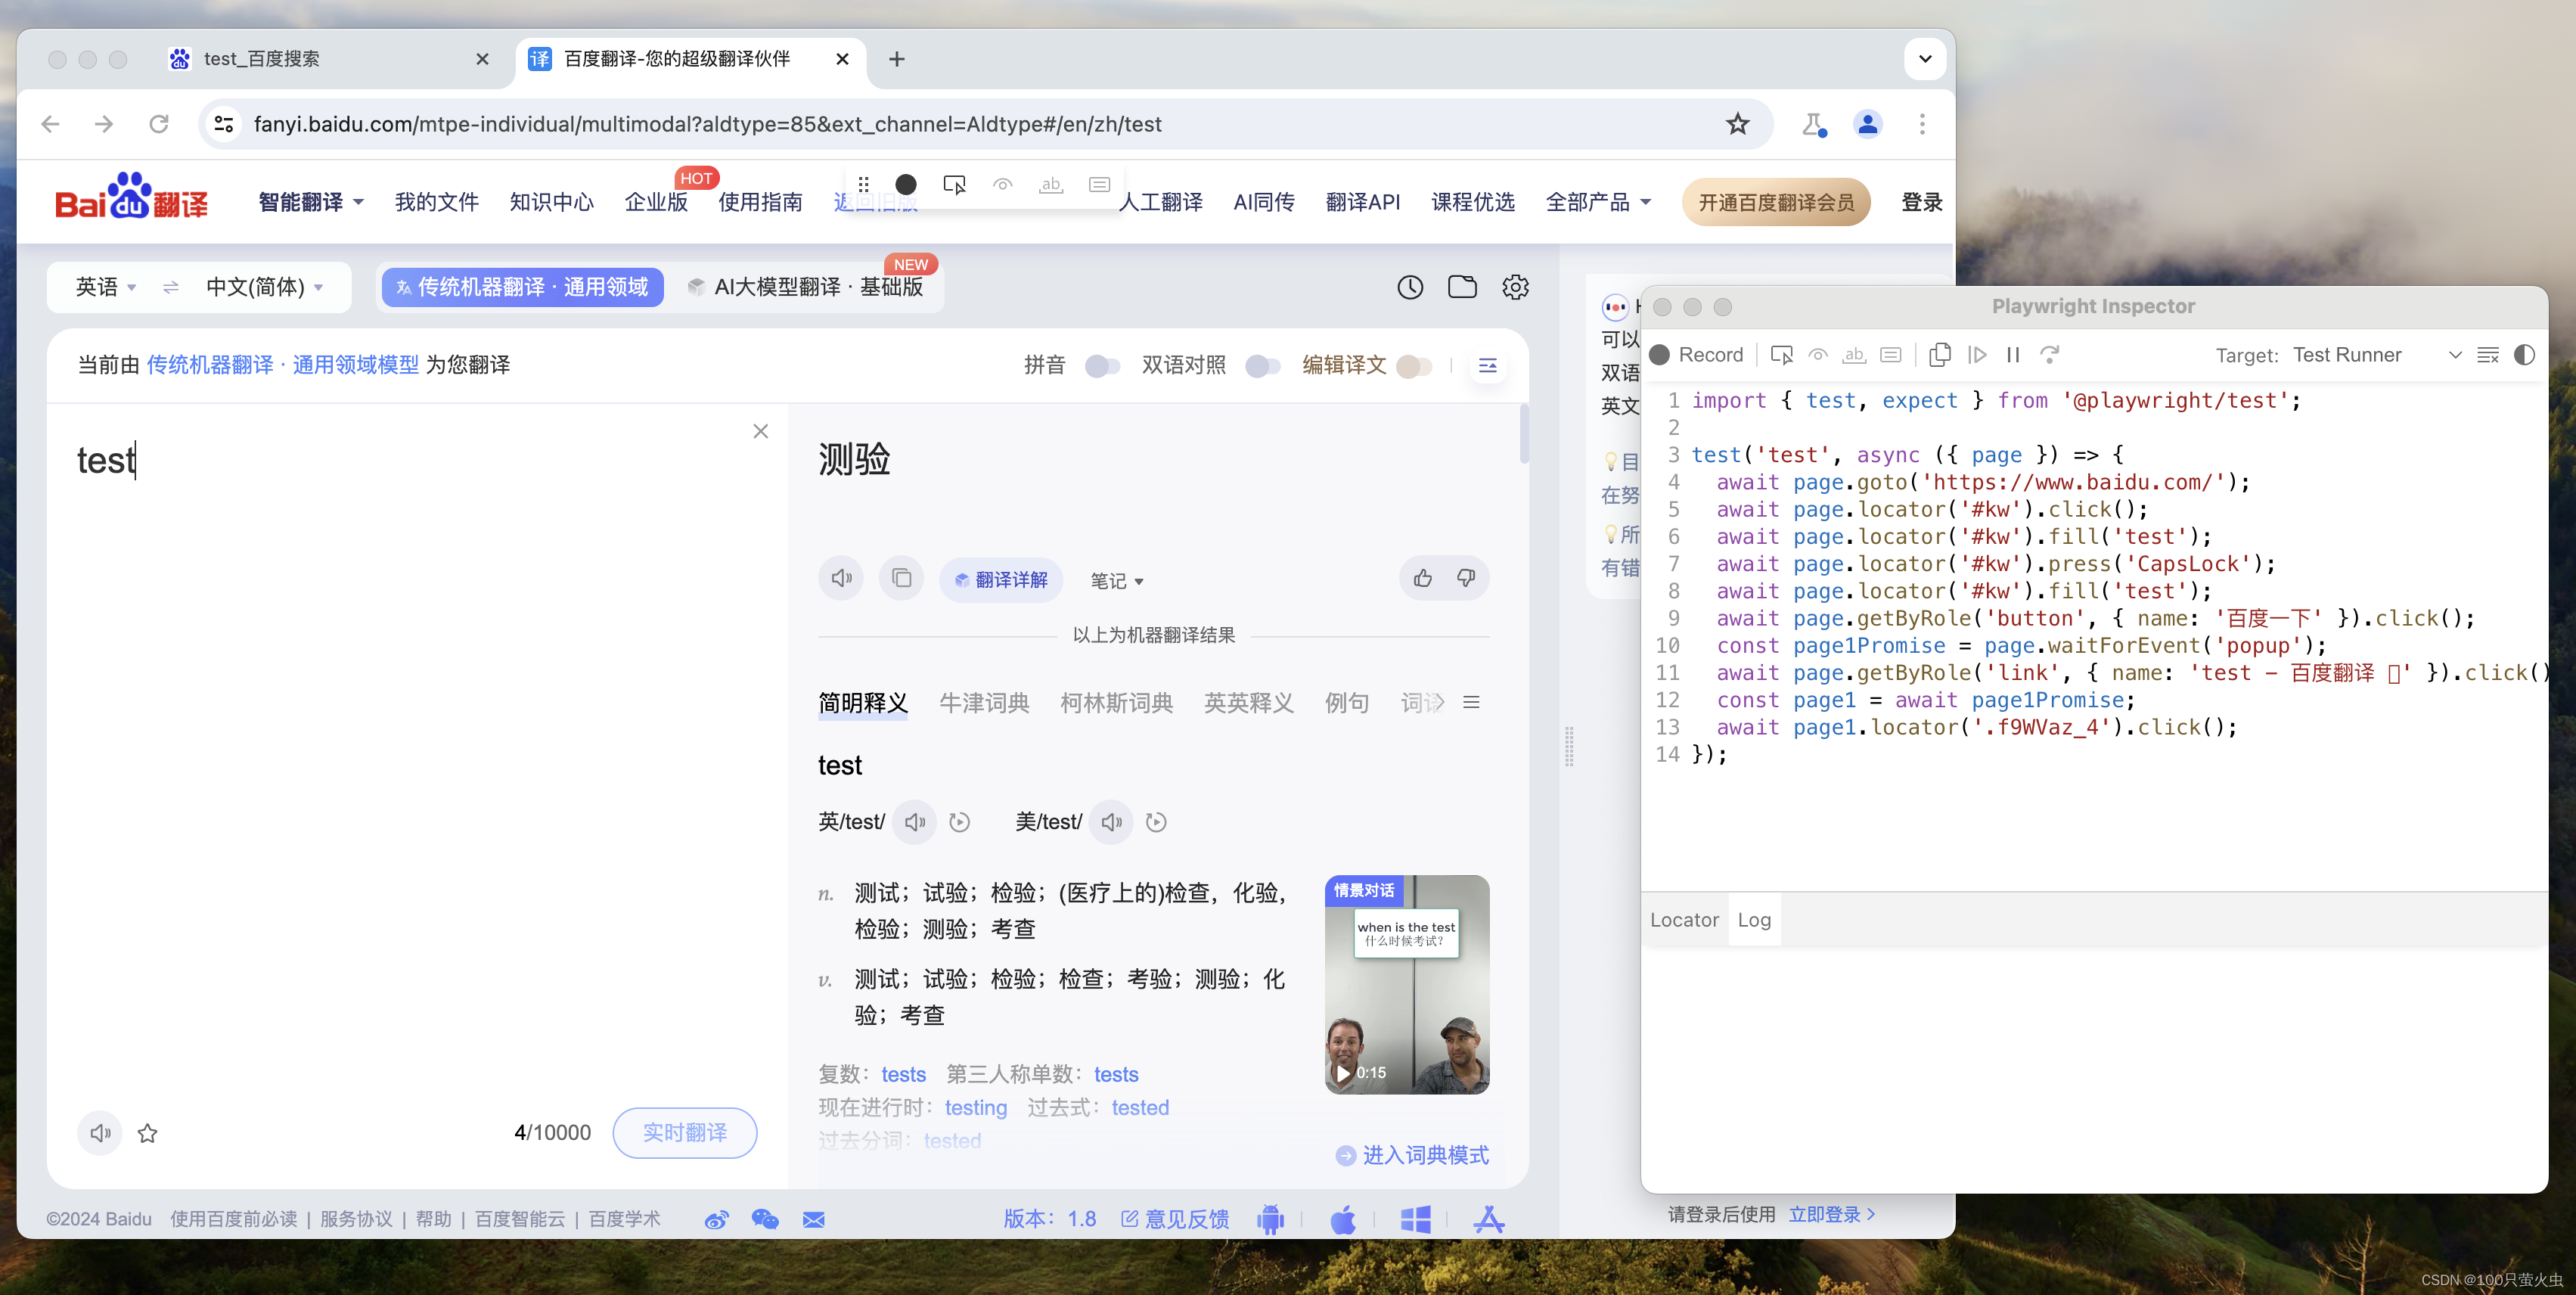Click the record dot in browser overlay toolbar
The image size is (2576, 1295).
(905, 184)
